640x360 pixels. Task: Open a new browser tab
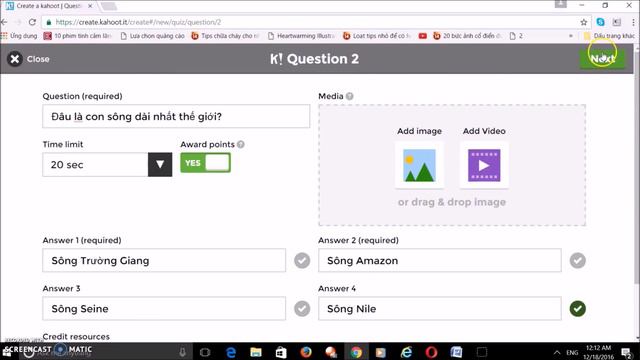click(109, 6)
